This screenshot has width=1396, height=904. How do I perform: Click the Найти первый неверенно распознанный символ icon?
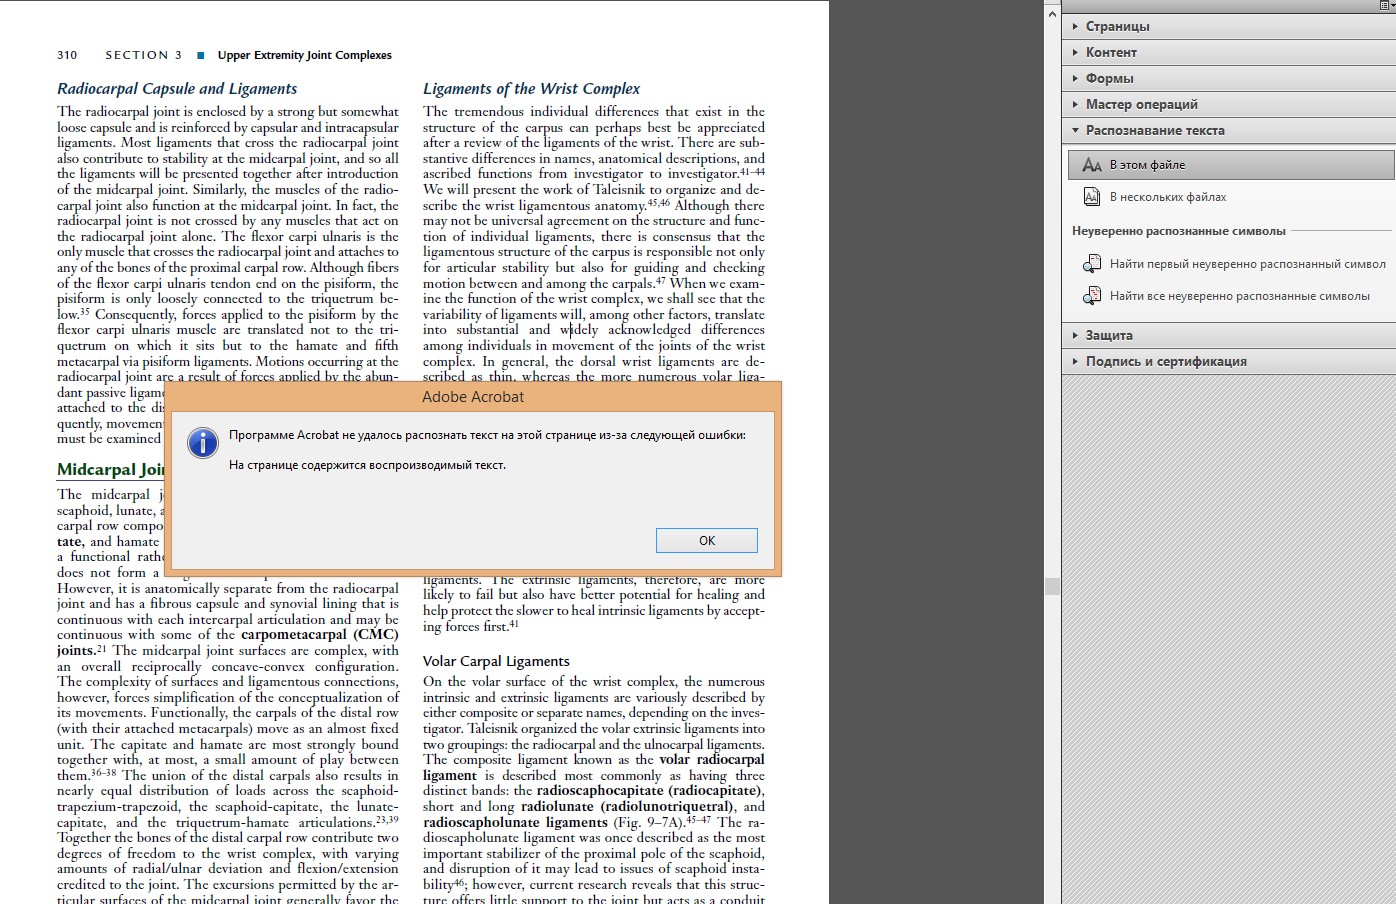click(x=1092, y=264)
